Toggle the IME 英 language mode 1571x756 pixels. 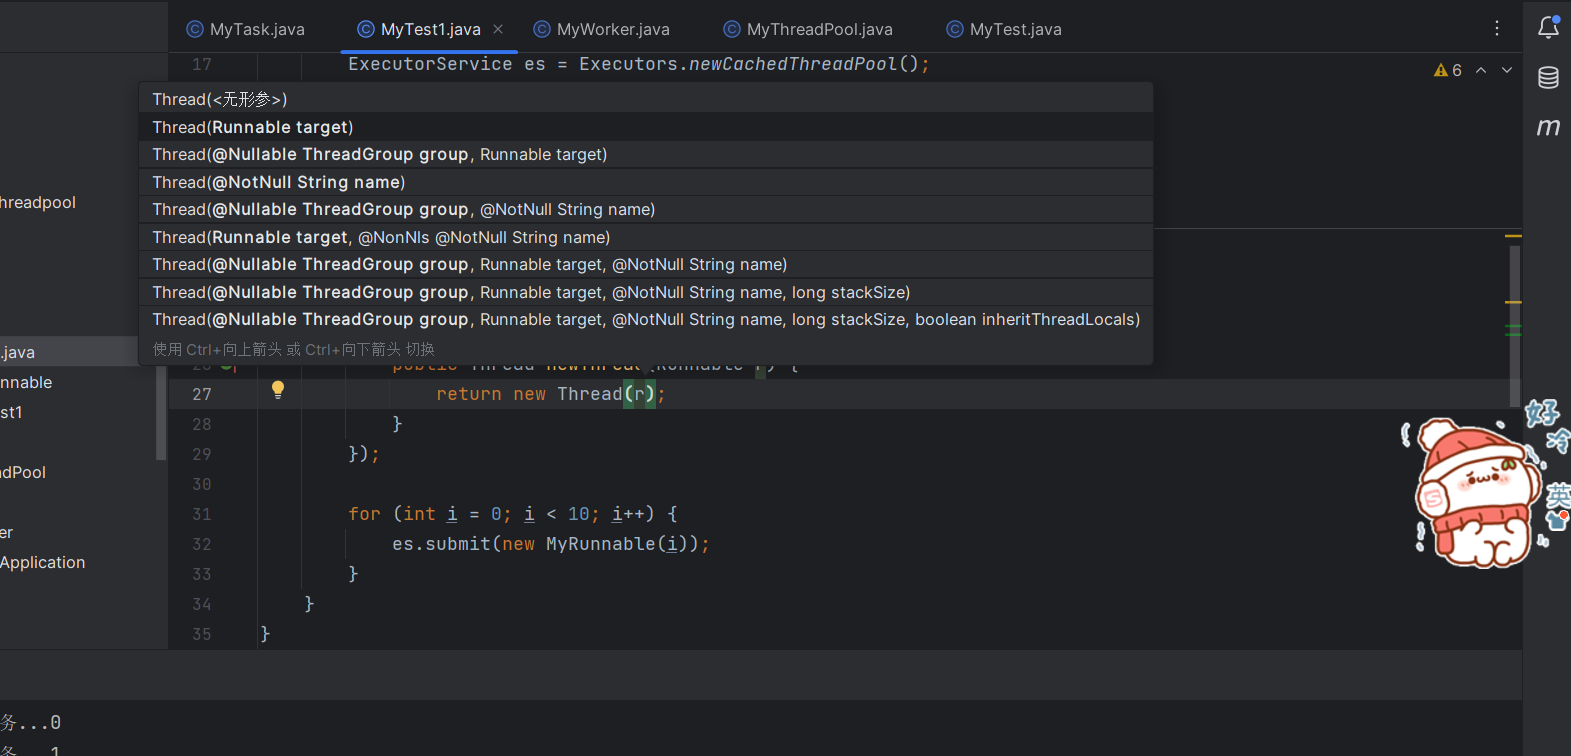pos(1558,495)
